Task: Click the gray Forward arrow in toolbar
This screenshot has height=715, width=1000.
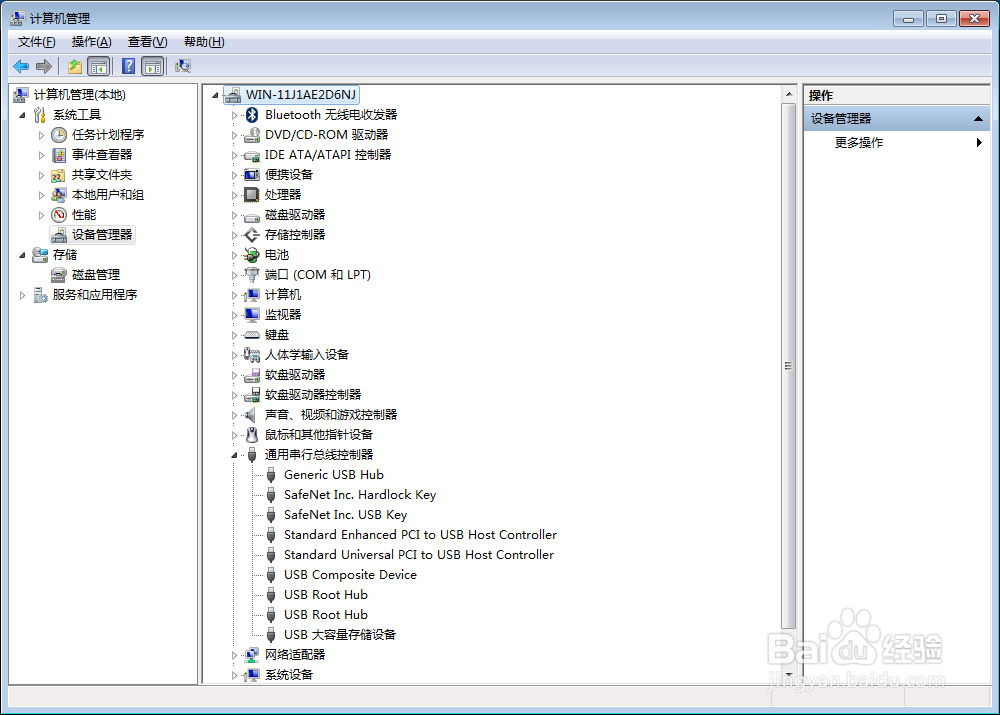Action: (x=44, y=66)
